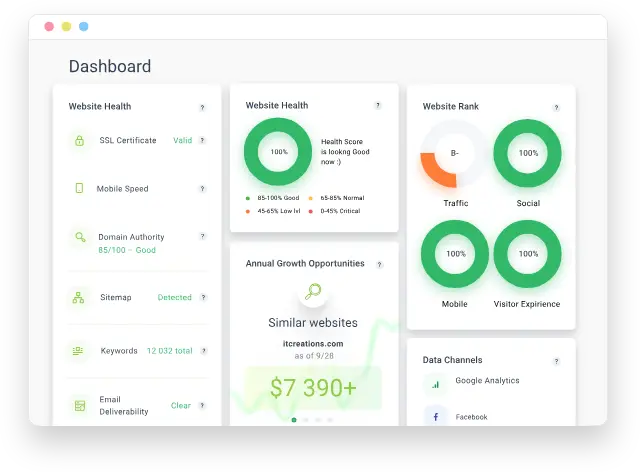Open help next to Annual Growth Opportunities

click(378, 264)
